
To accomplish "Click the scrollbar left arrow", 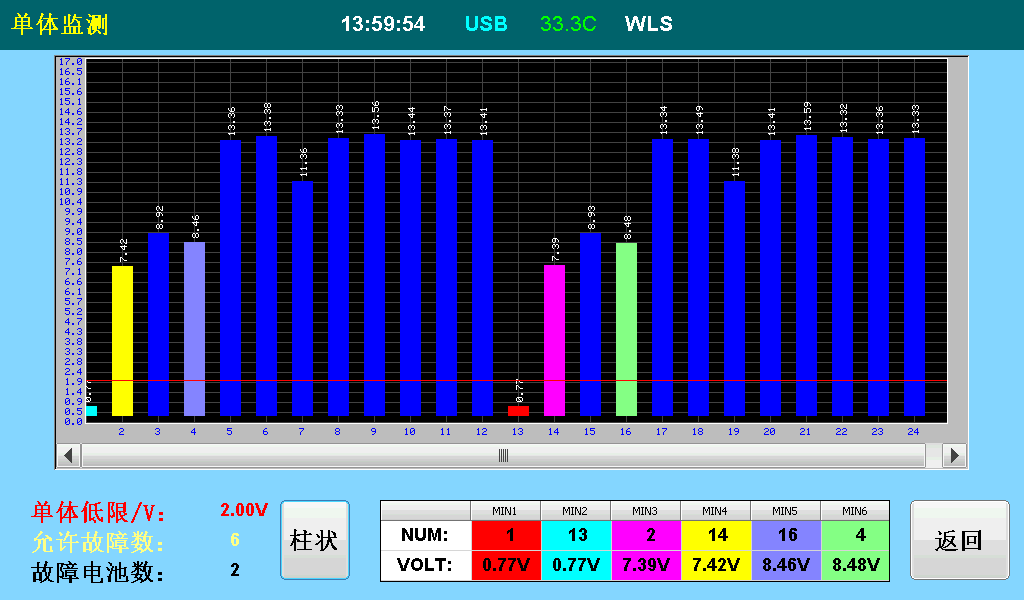I will pyautogui.click(x=68, y=455).
